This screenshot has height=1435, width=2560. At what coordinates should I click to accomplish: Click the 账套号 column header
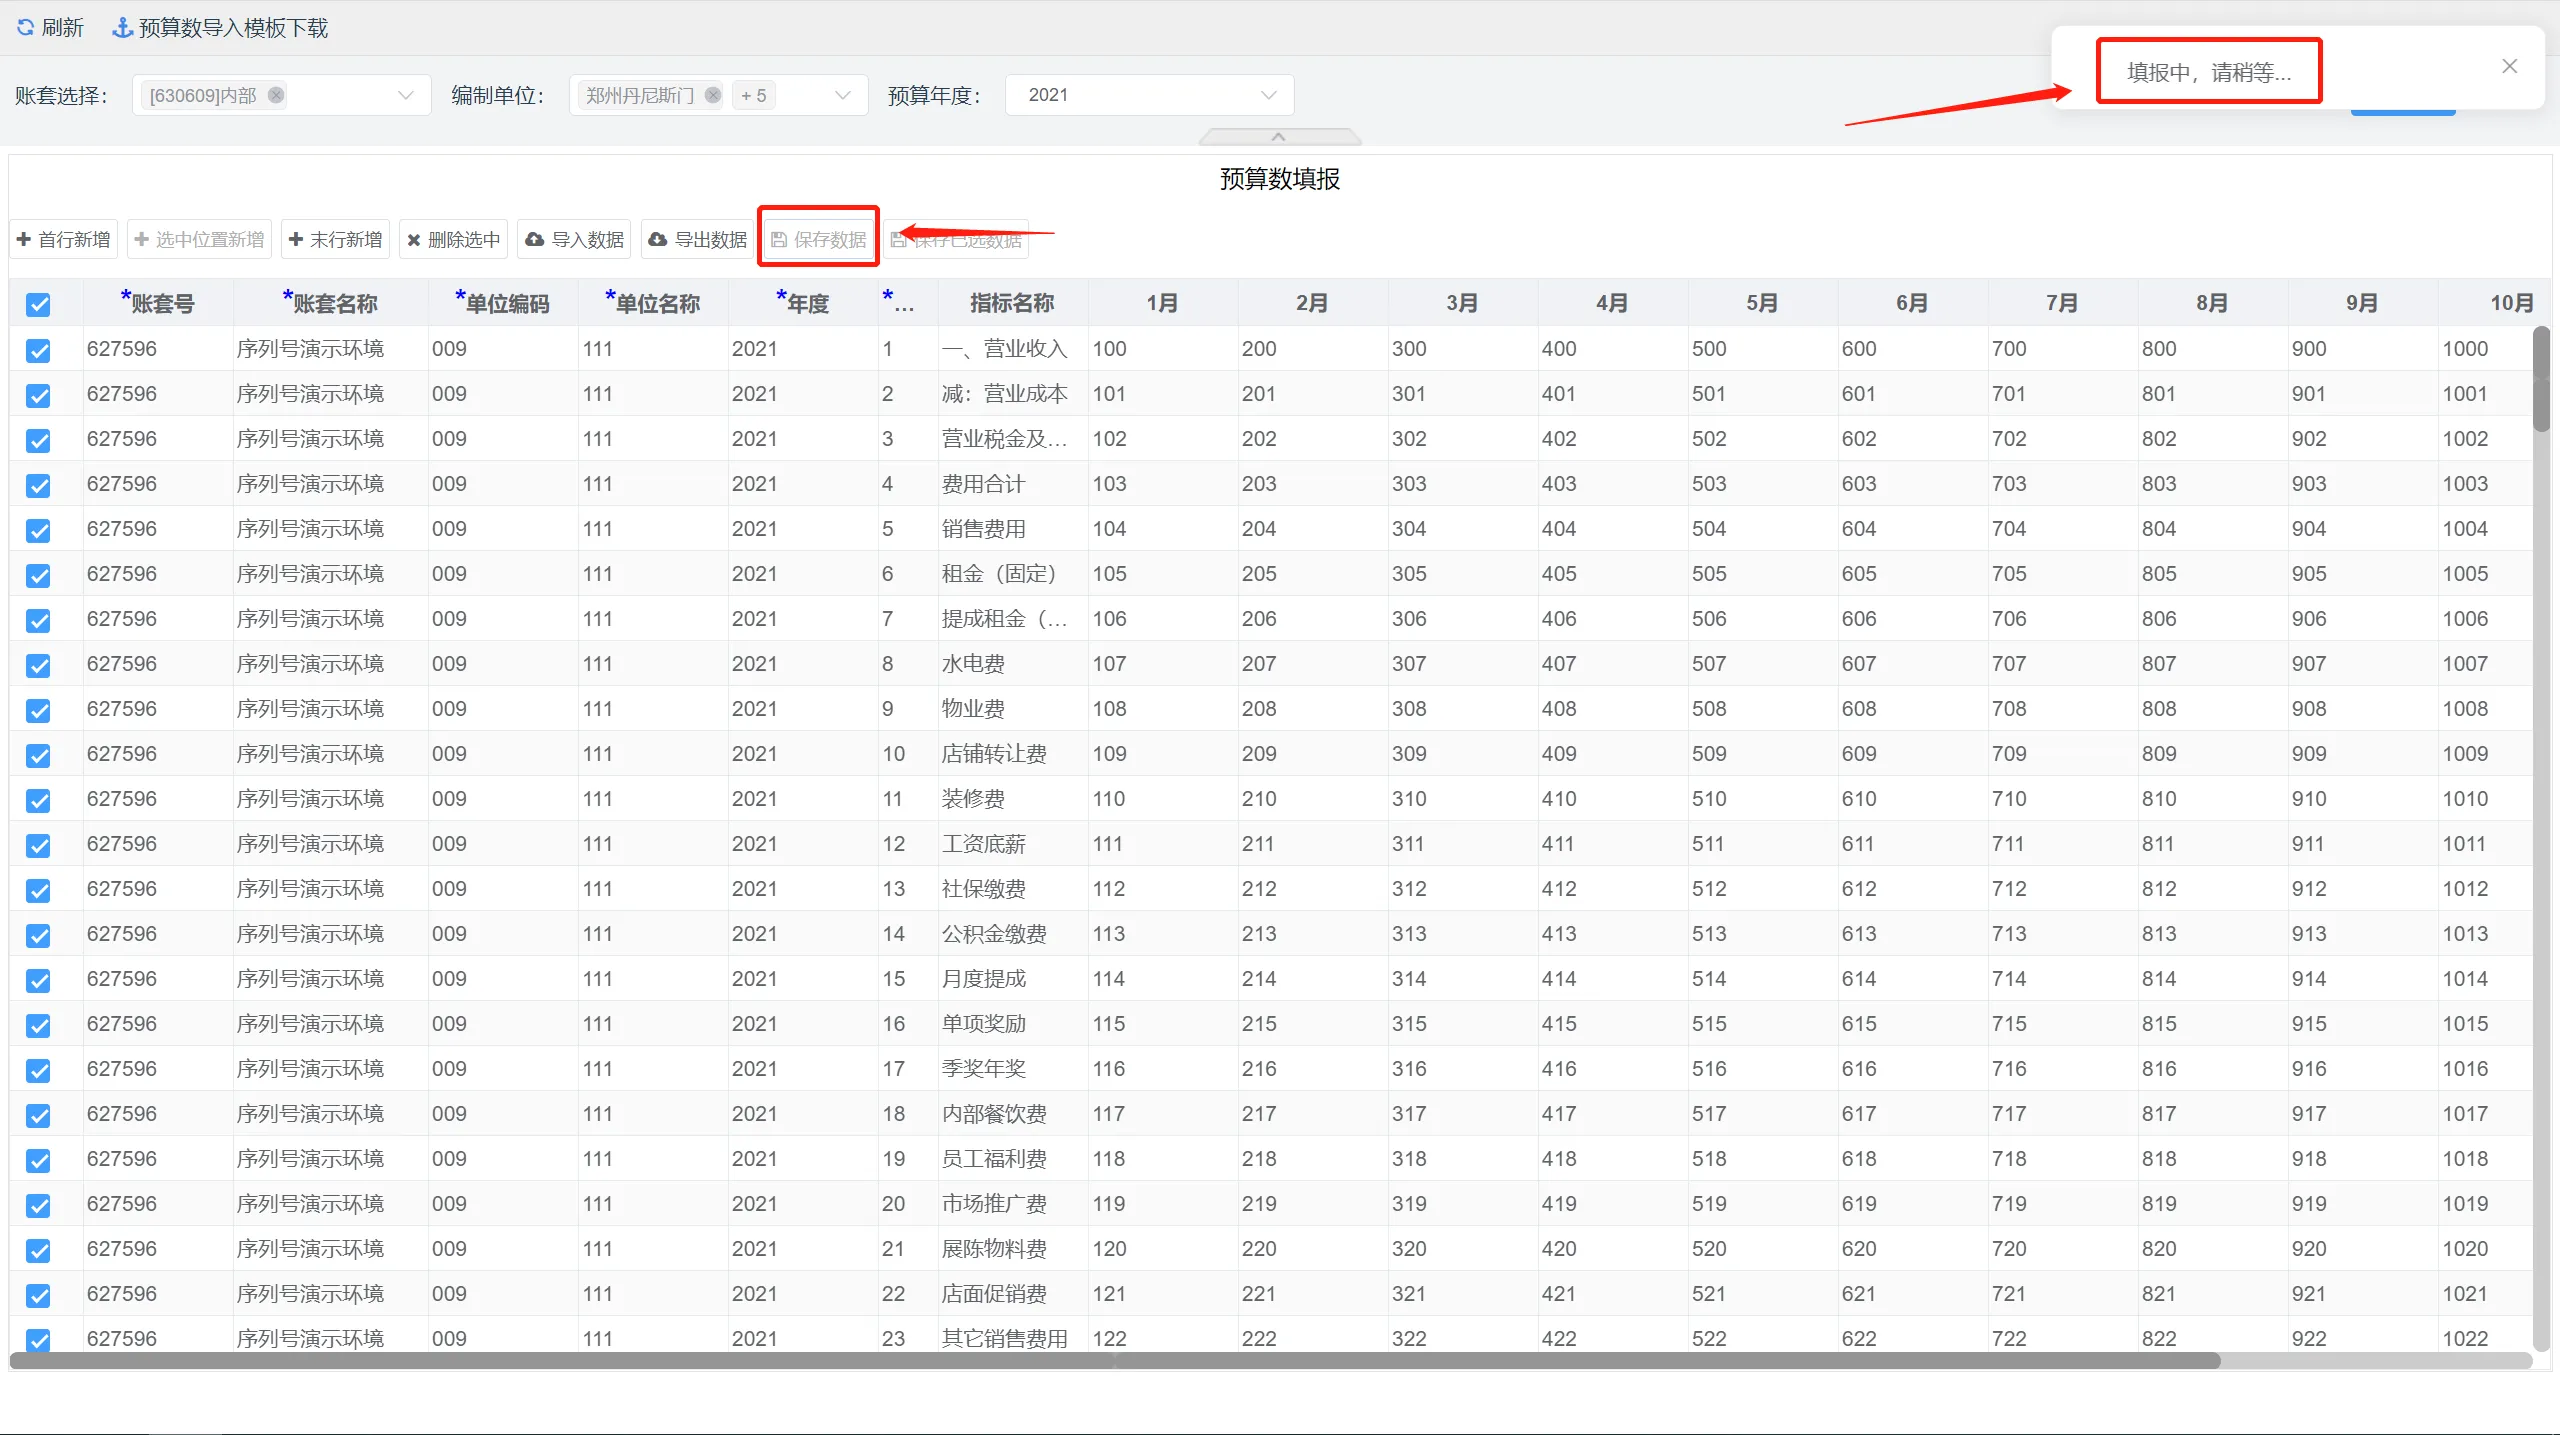tap(158, 303)
